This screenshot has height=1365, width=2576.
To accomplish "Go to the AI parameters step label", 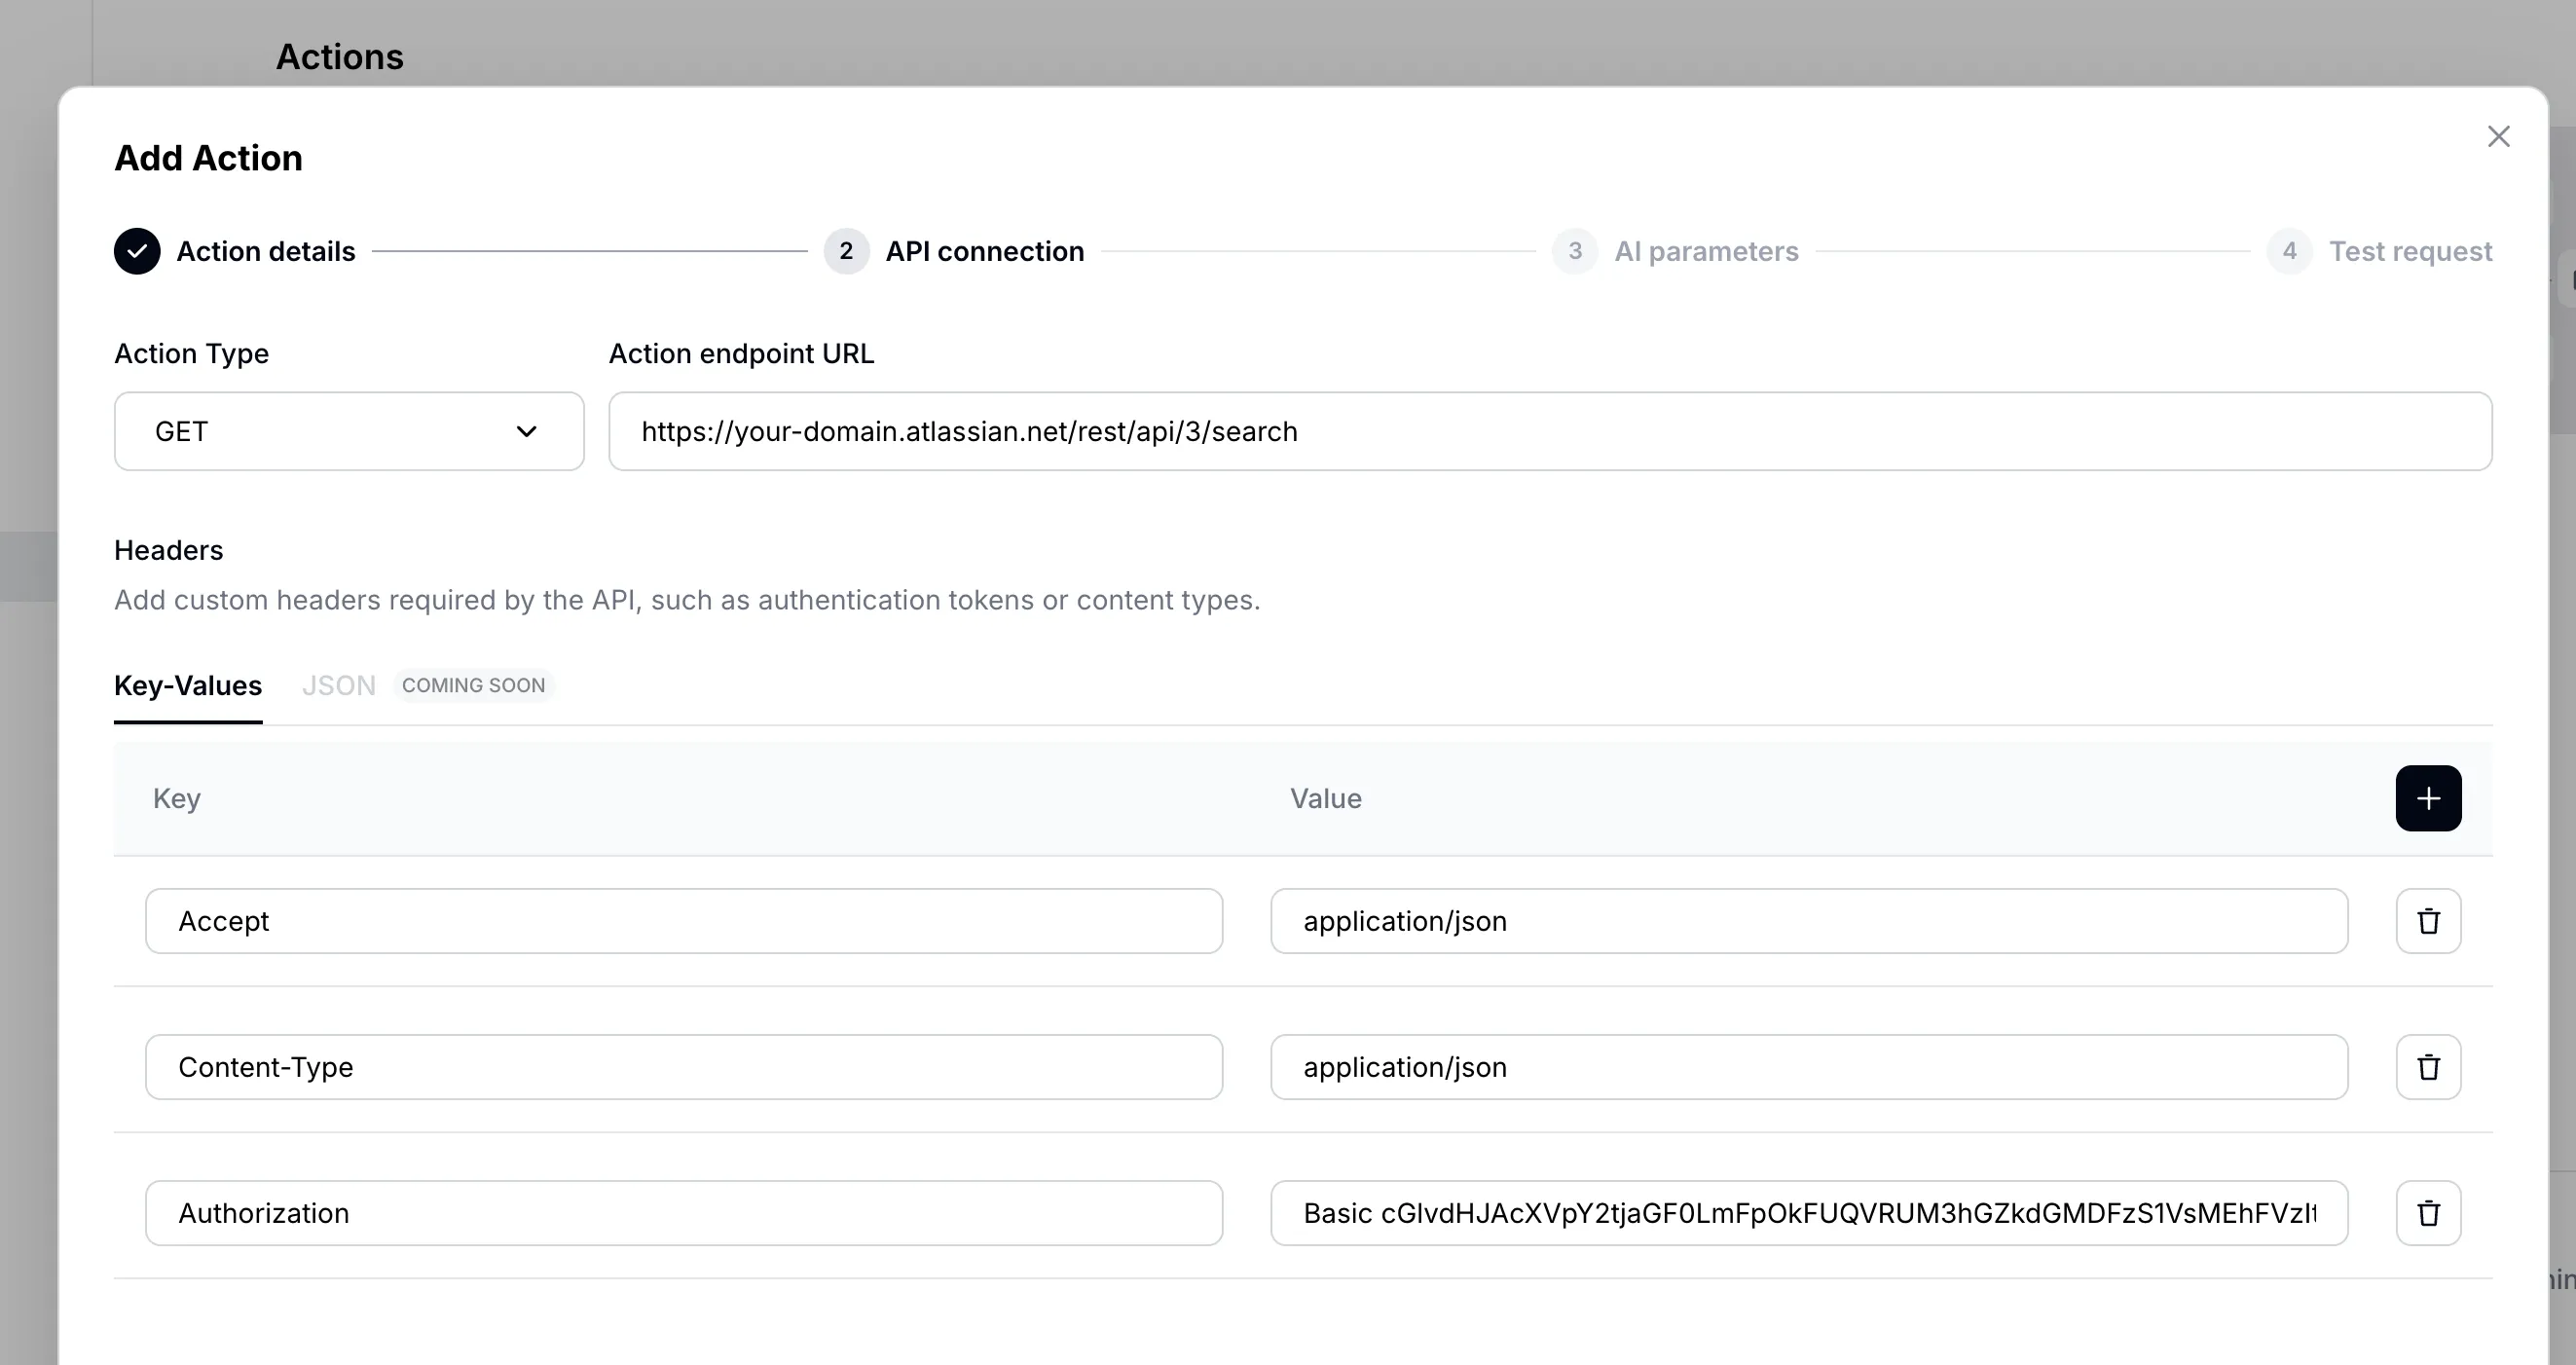I will pos(1706,251).
